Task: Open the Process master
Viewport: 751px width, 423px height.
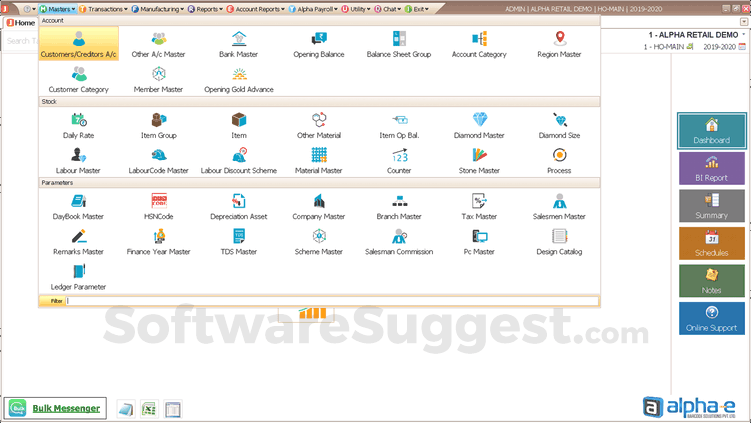Action: pos(559,161)
